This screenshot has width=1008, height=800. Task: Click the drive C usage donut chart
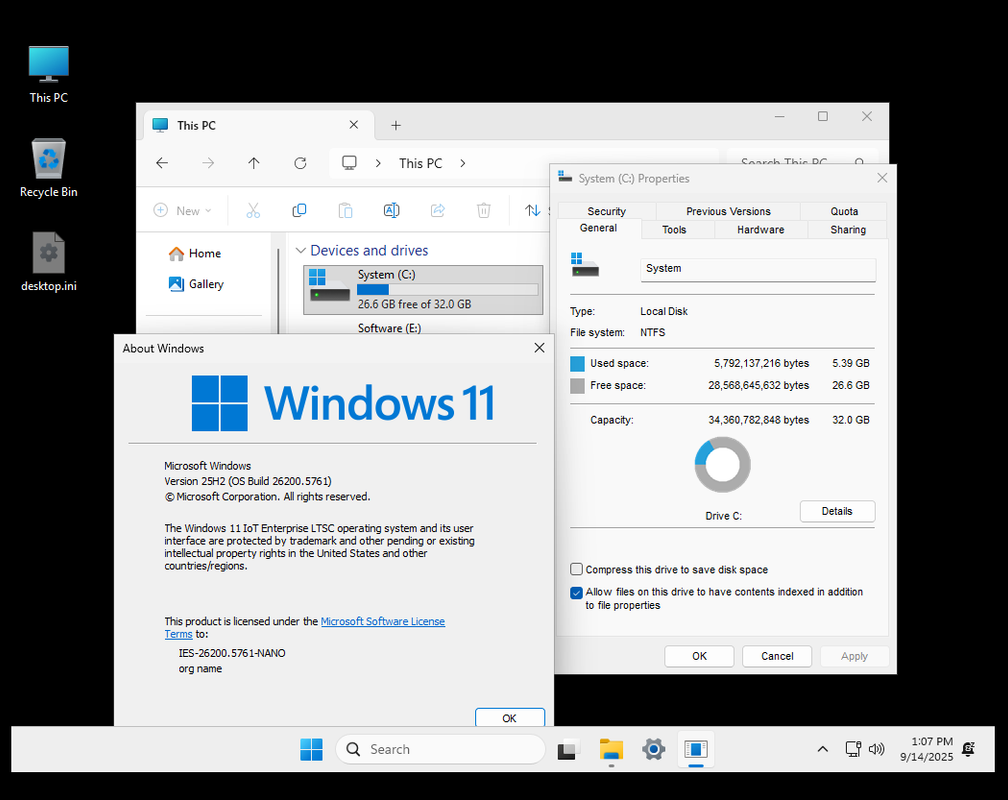723,464
